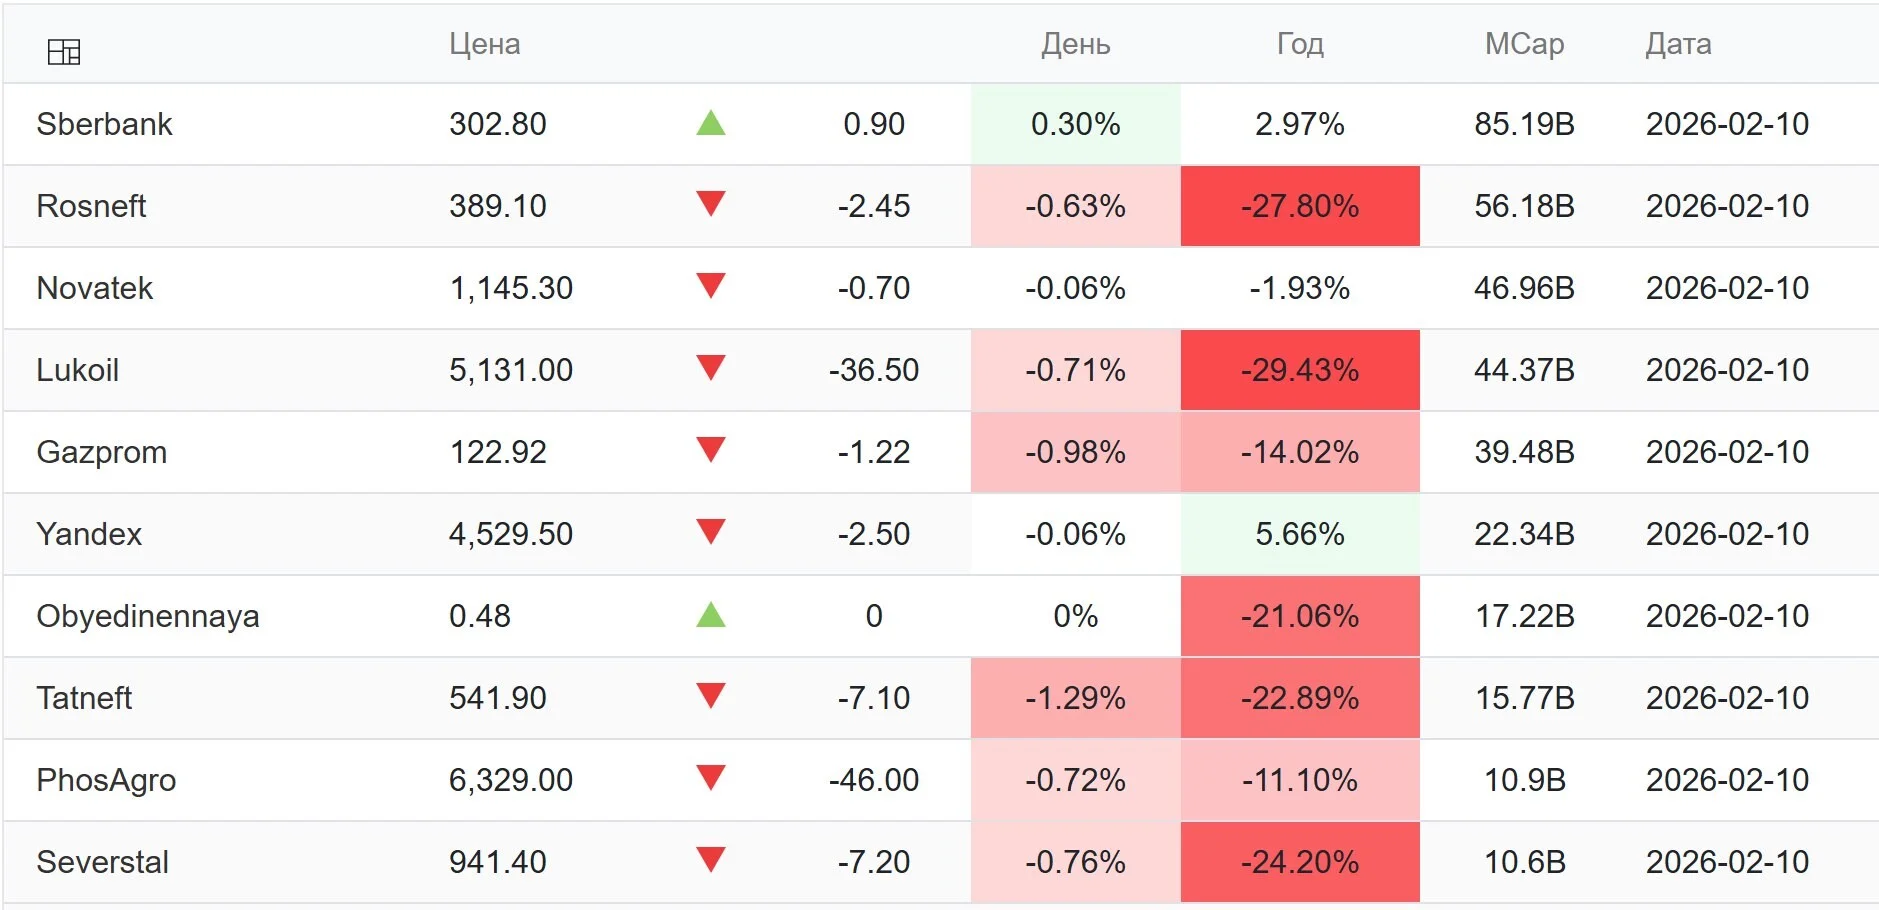The height and width of the screenshot is (910, 1879).
Task: Sort by Цена column header
Action: (x=485, y=44)
